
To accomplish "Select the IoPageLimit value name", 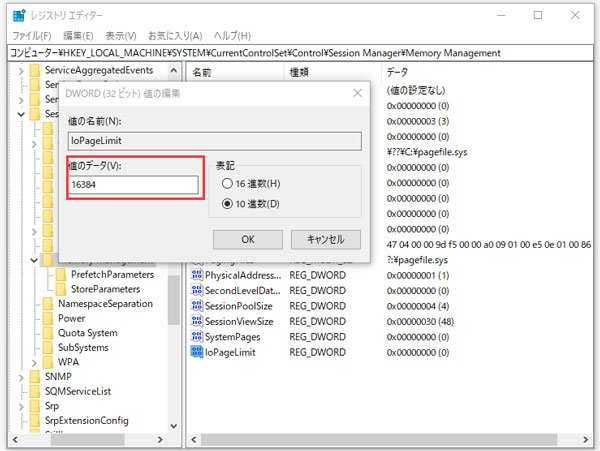I will click(230, 352).
